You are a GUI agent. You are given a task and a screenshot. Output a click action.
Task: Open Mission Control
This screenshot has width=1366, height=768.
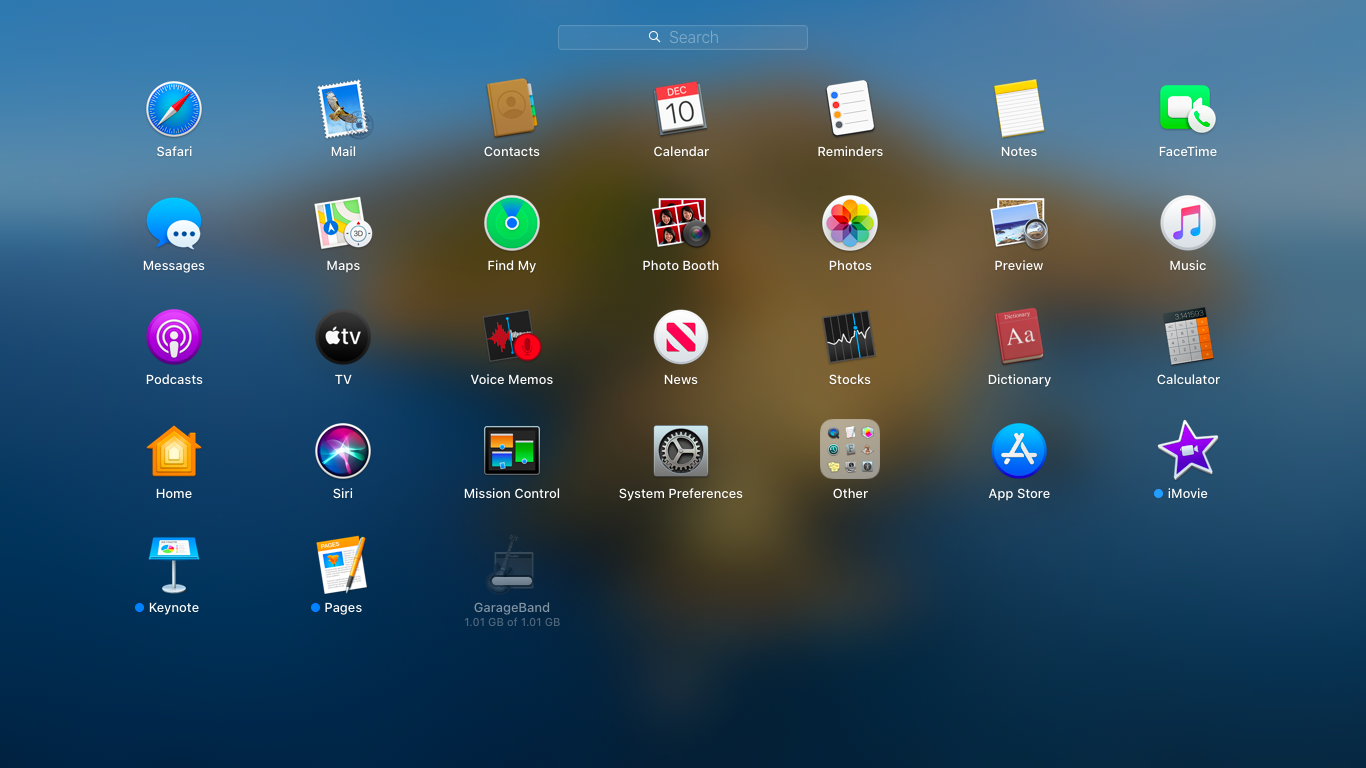[x=512, y=451]
